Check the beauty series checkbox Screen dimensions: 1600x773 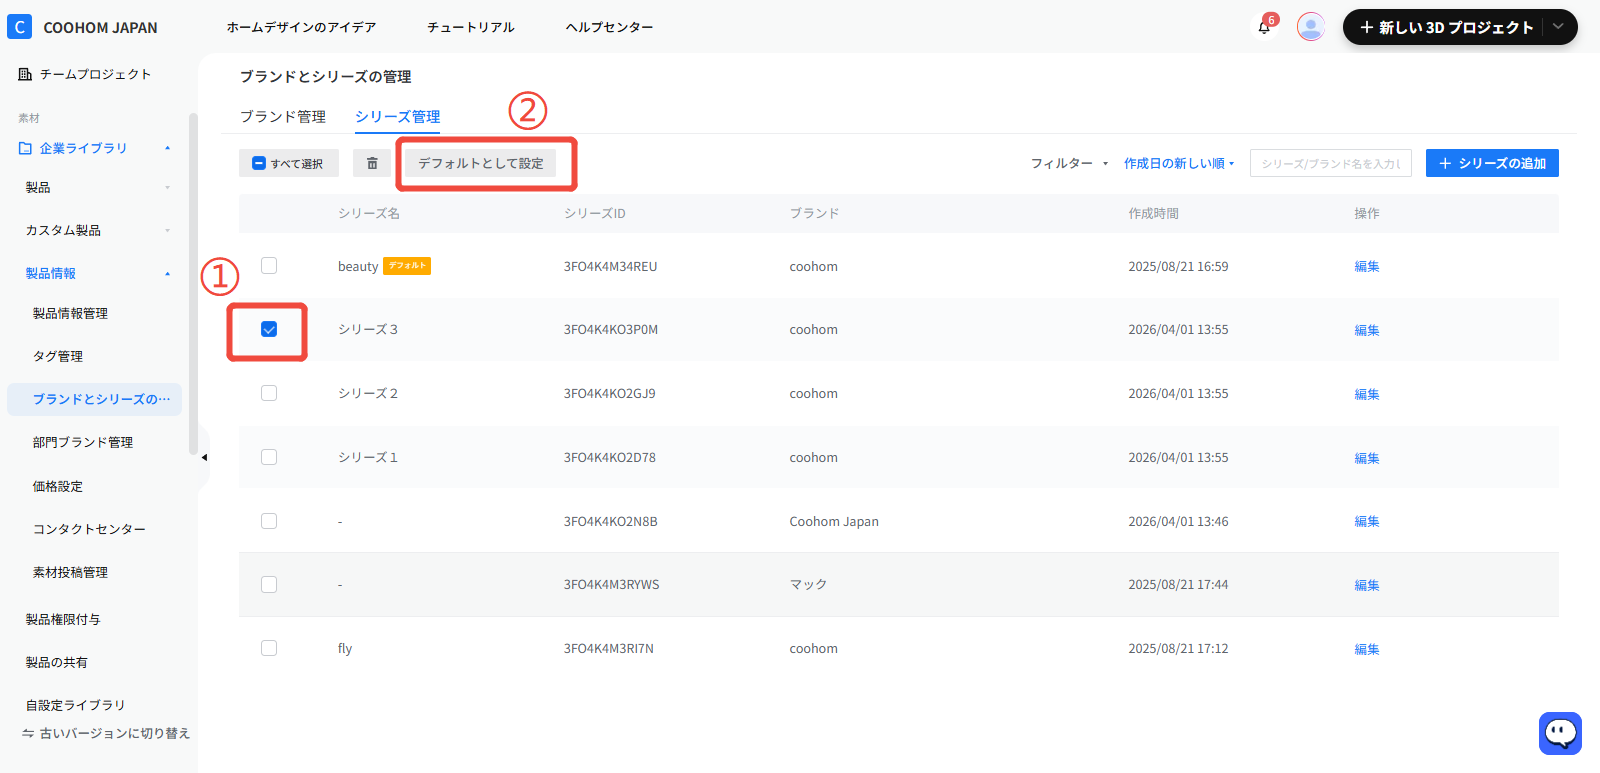coord(269,265)
